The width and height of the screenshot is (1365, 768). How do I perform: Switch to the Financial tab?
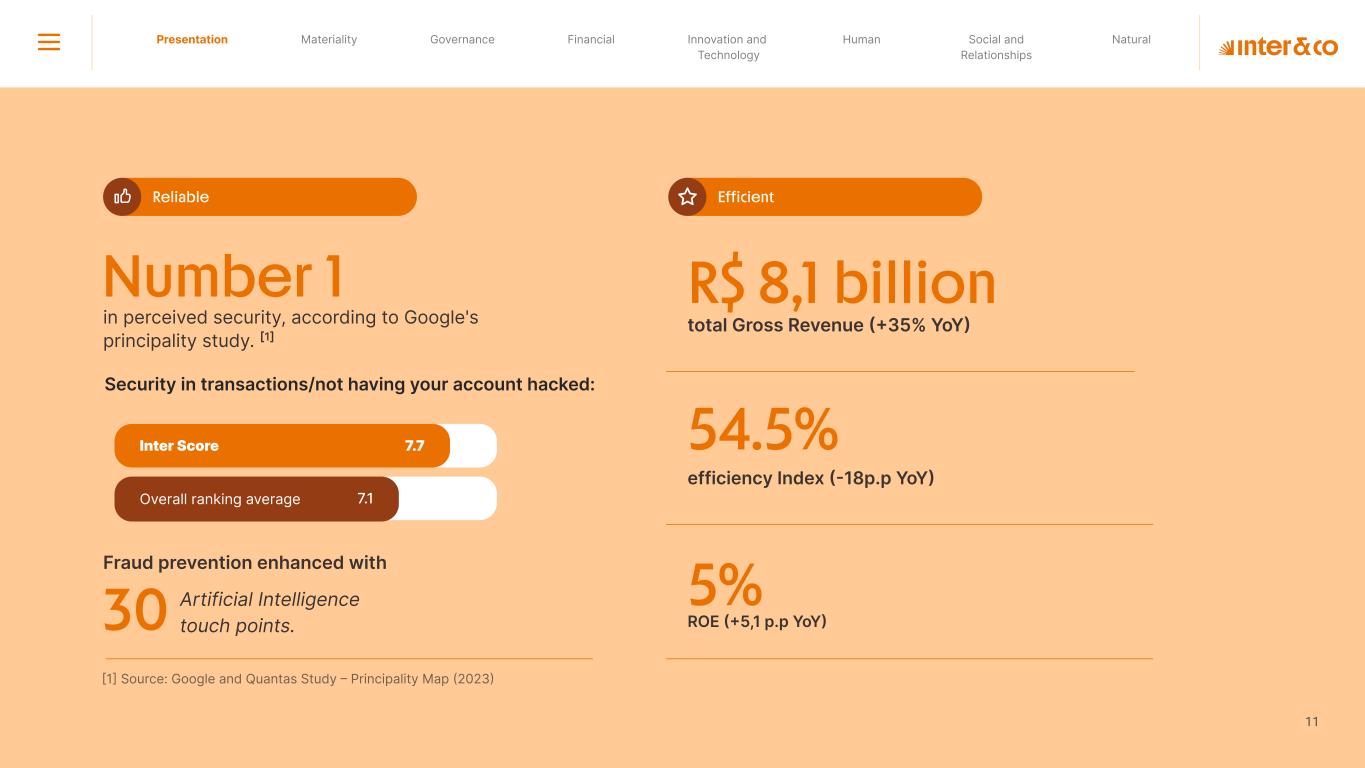pos(591,40)
